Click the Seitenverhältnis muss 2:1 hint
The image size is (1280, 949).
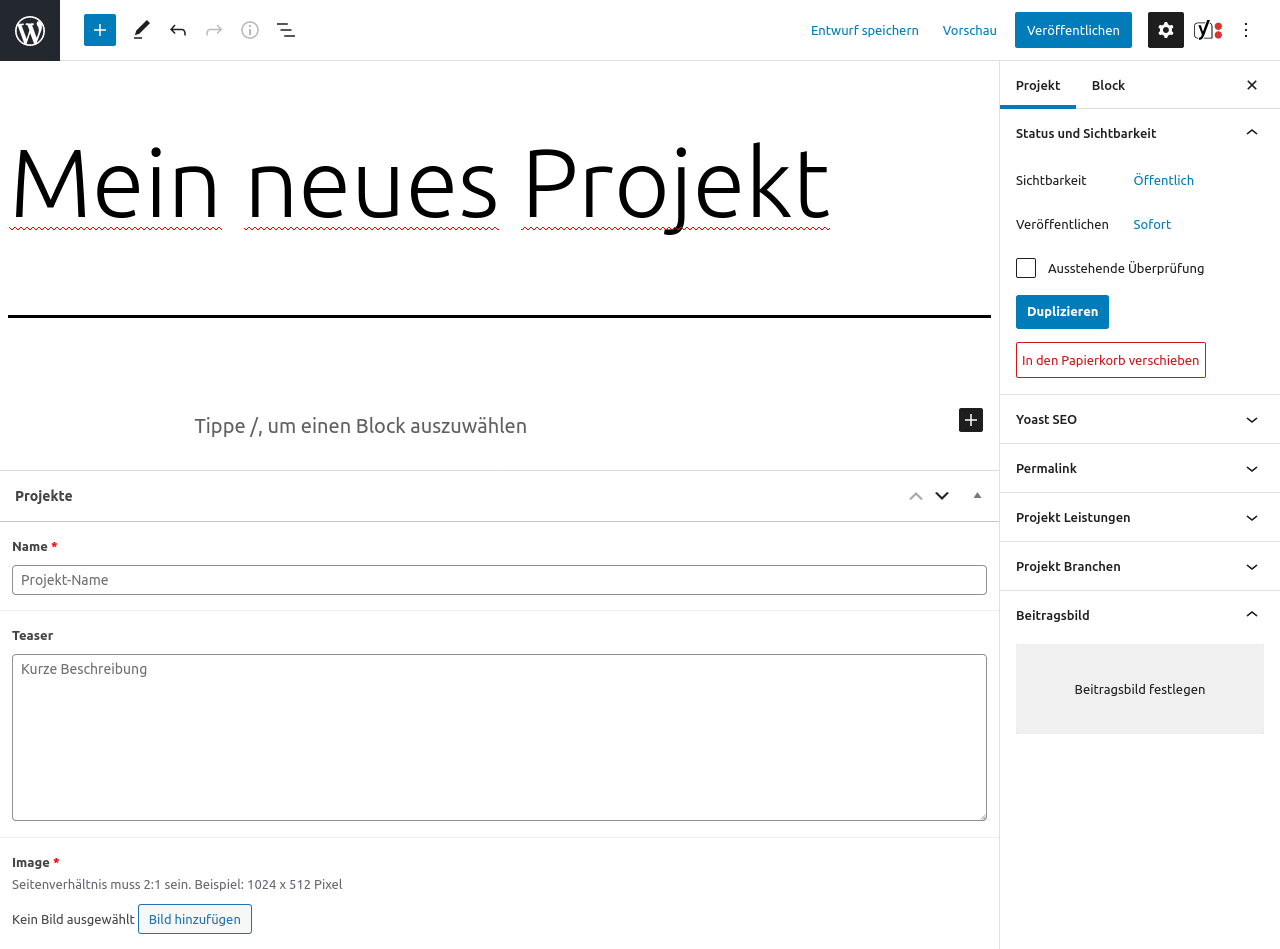click(177, 884)
